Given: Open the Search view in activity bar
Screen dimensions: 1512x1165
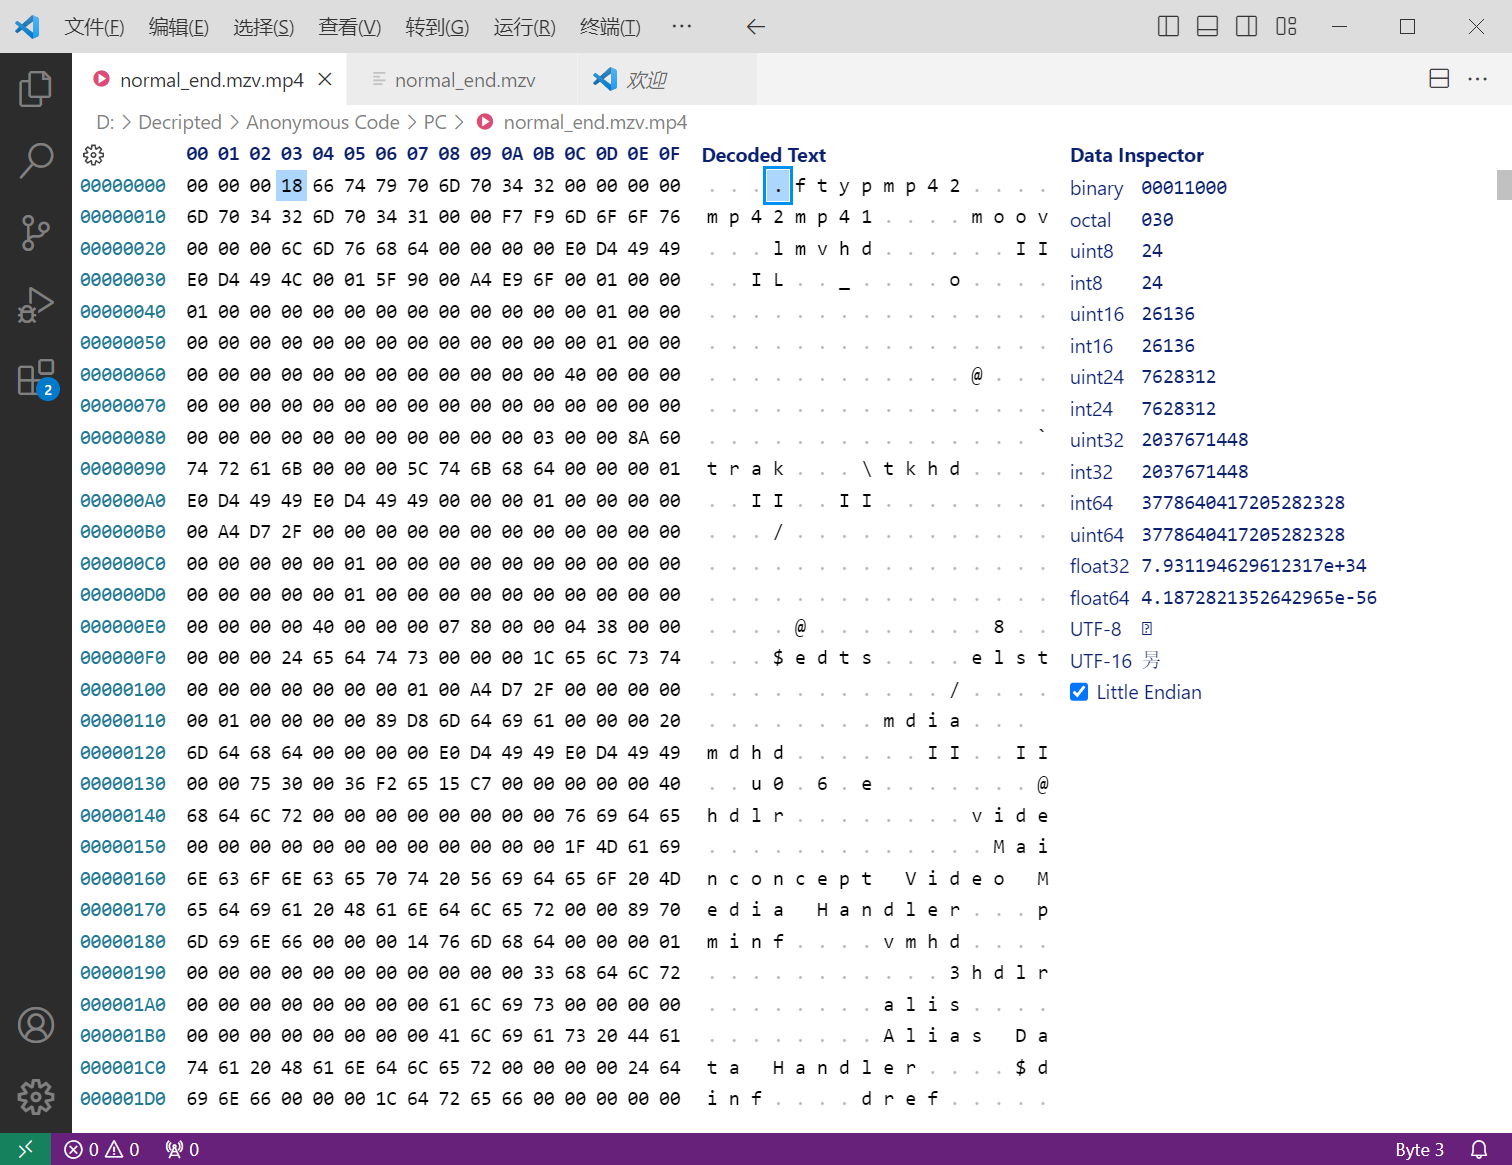Looking at the screenshot, I should pos(36,160).
